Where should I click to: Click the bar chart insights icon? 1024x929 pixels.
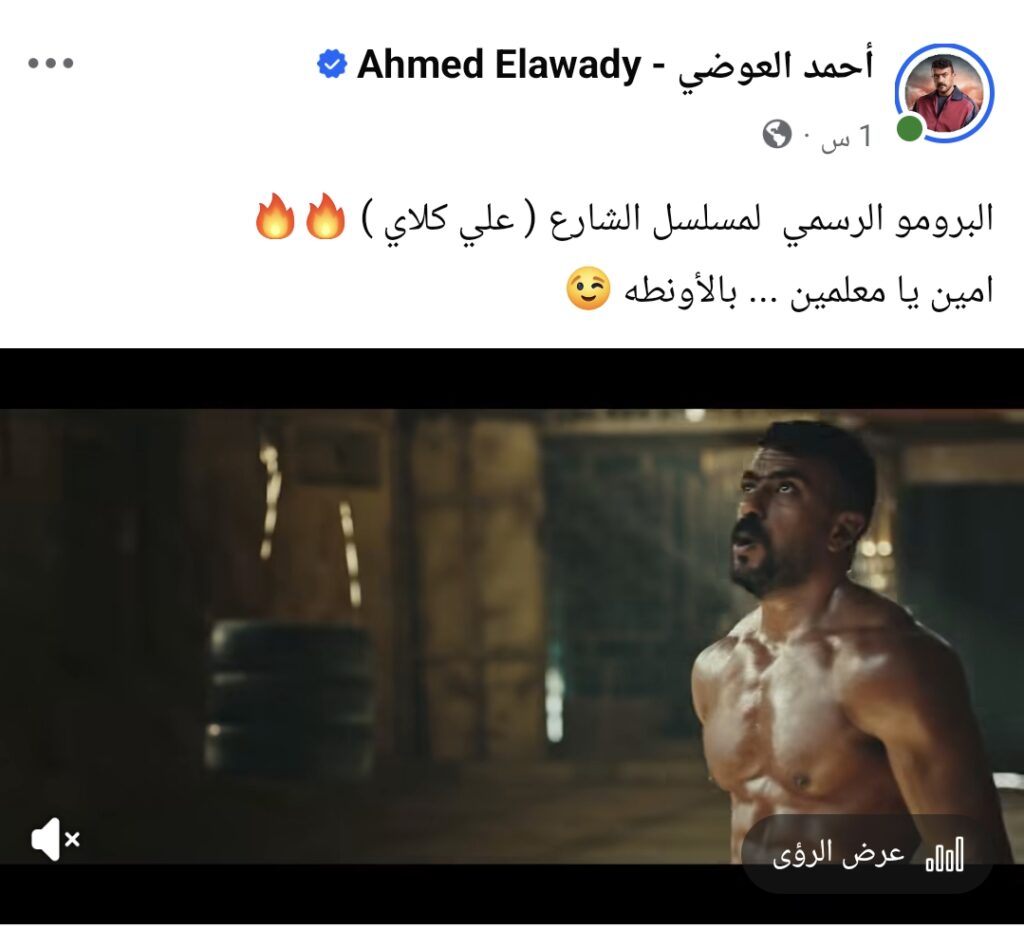(x=944, y=854)
